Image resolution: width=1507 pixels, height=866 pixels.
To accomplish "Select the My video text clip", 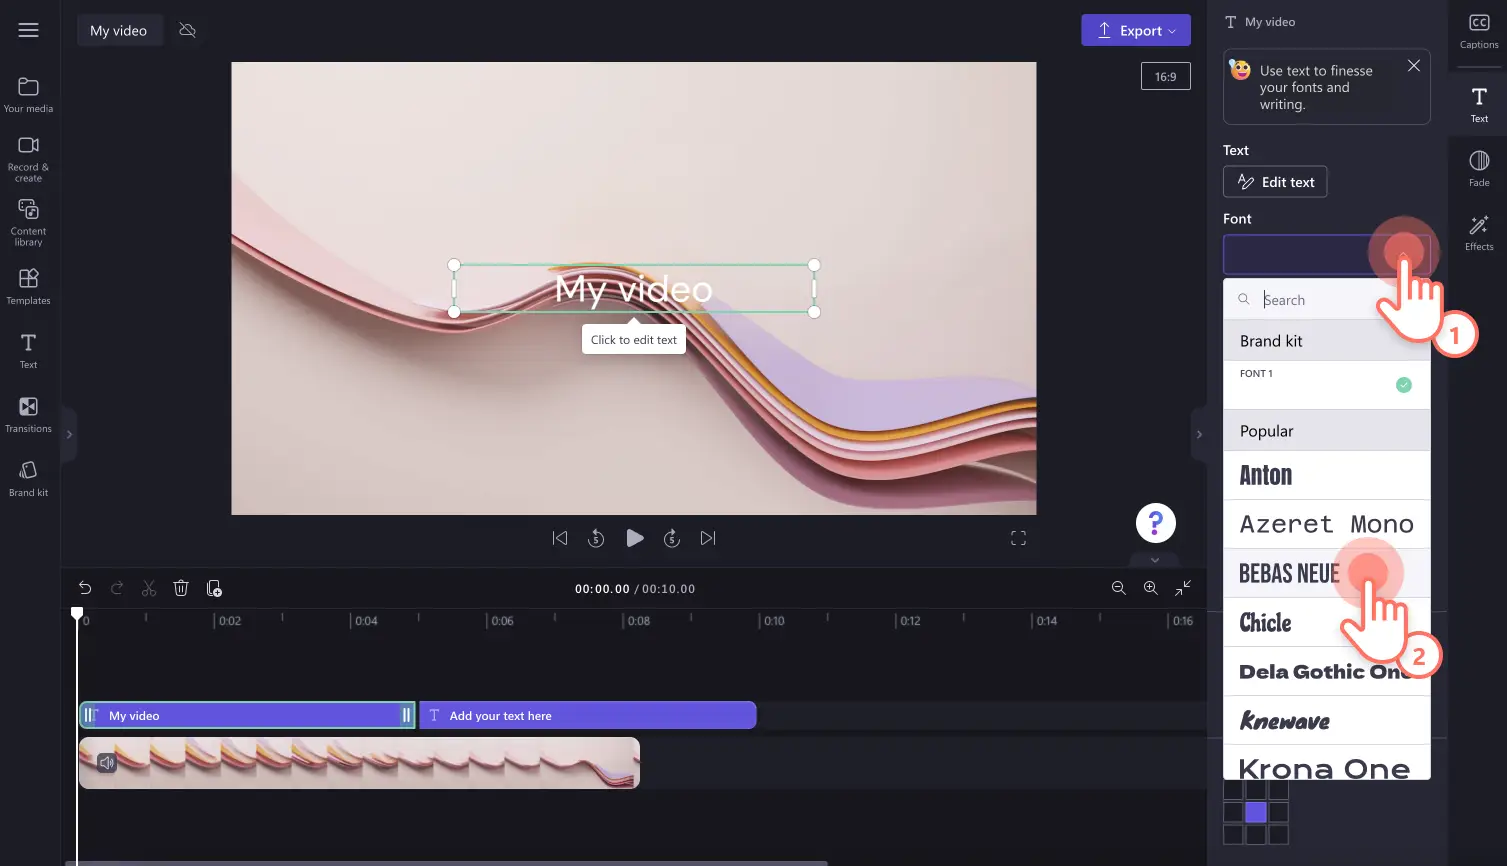I will tap(247, 715).
